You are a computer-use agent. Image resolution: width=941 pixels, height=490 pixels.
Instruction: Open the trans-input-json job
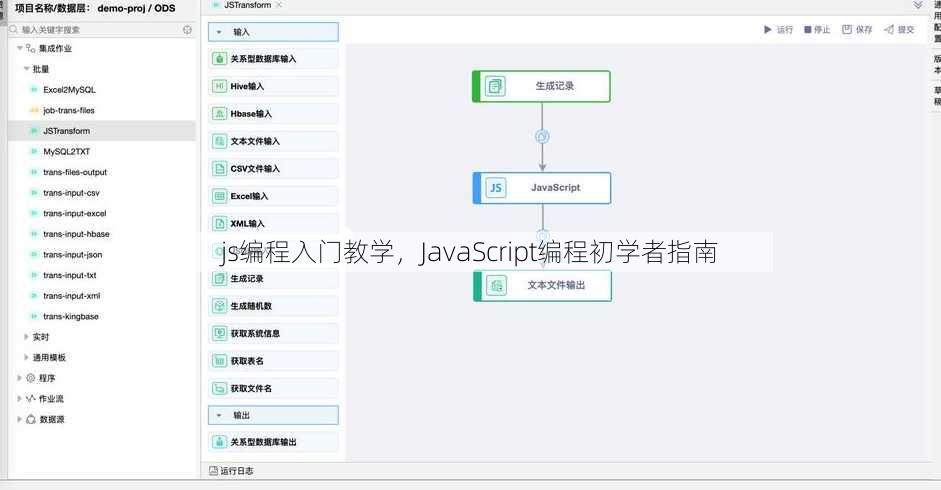click(x=73, y=255)
